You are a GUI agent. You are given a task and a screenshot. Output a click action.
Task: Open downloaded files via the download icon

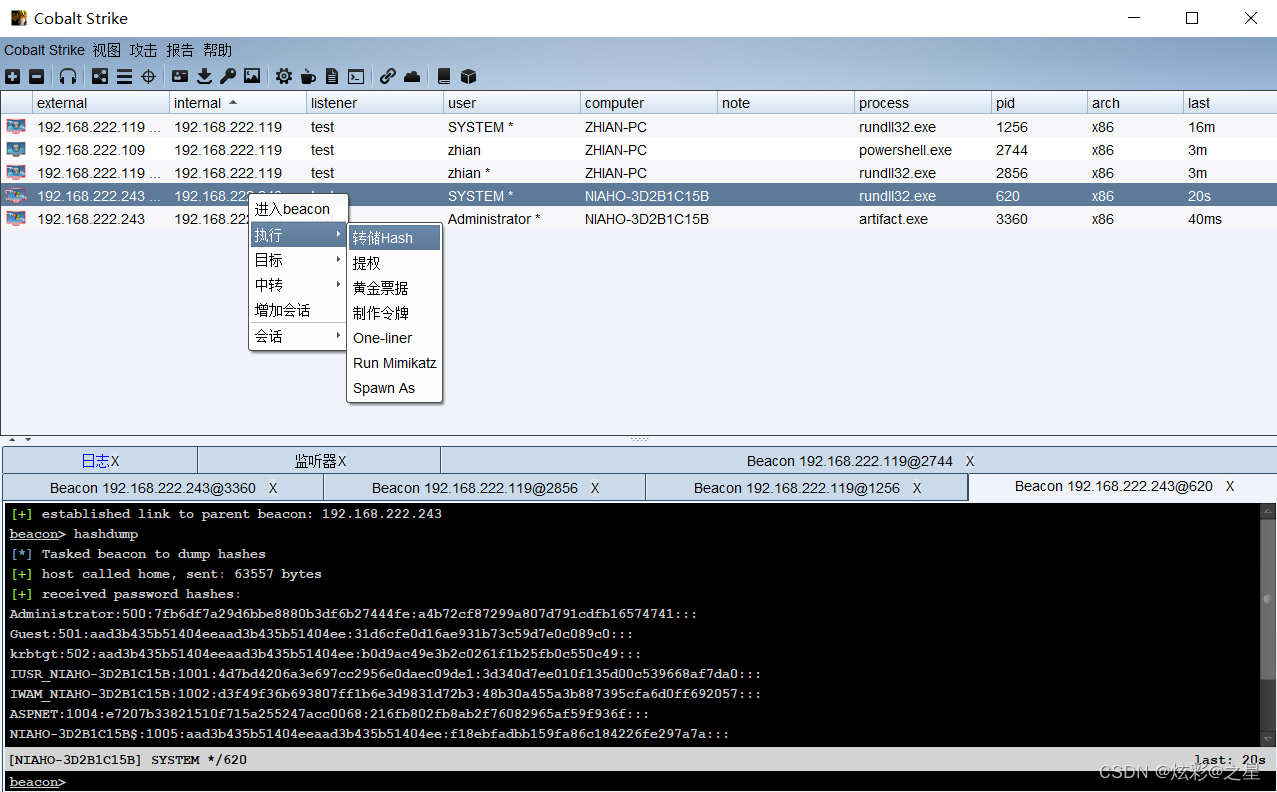point(204,76)
